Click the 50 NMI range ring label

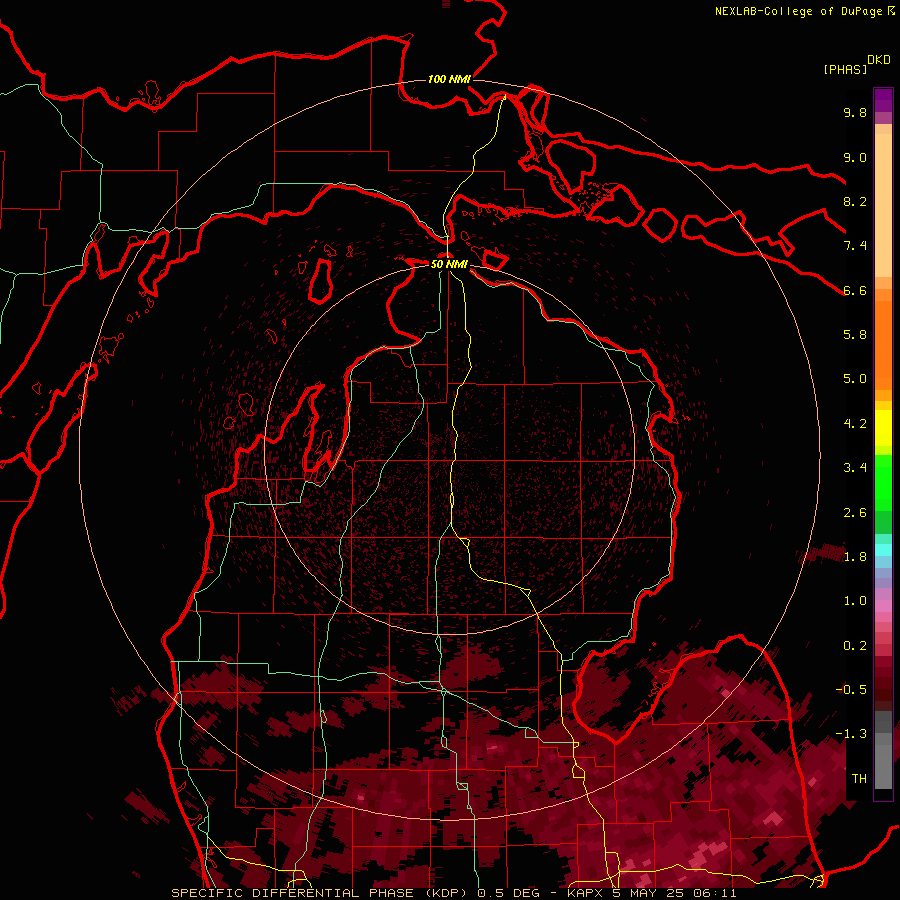pyautogui.click(x=449, y=264)
